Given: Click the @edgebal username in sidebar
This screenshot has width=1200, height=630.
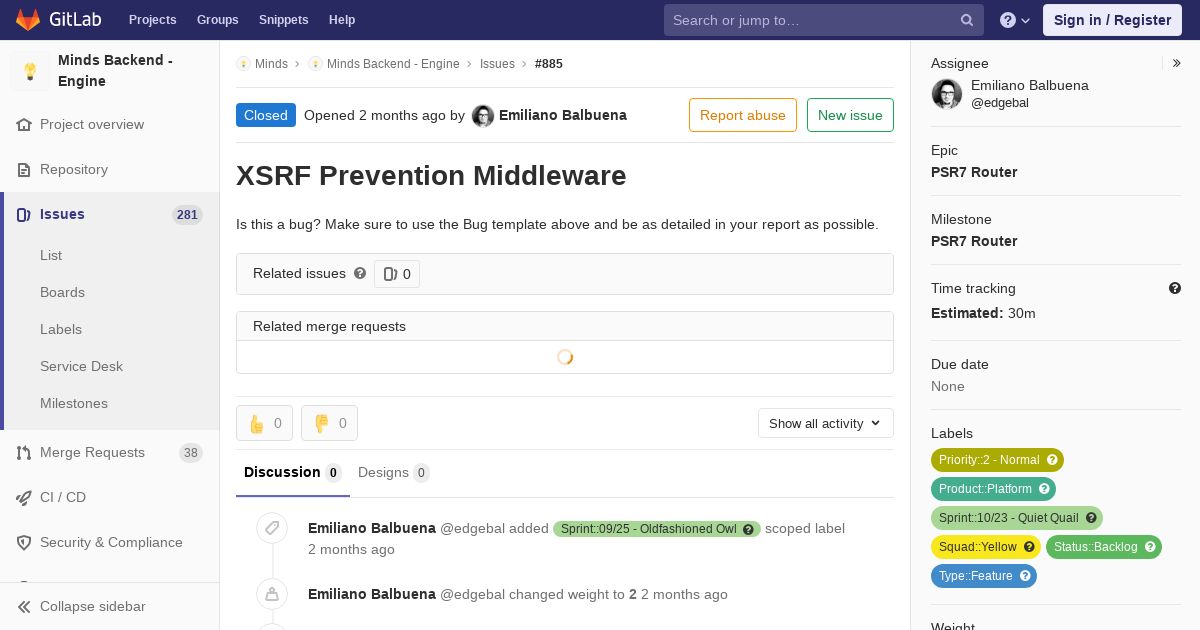Looking at the screenshot, I should pos(1000,103).
